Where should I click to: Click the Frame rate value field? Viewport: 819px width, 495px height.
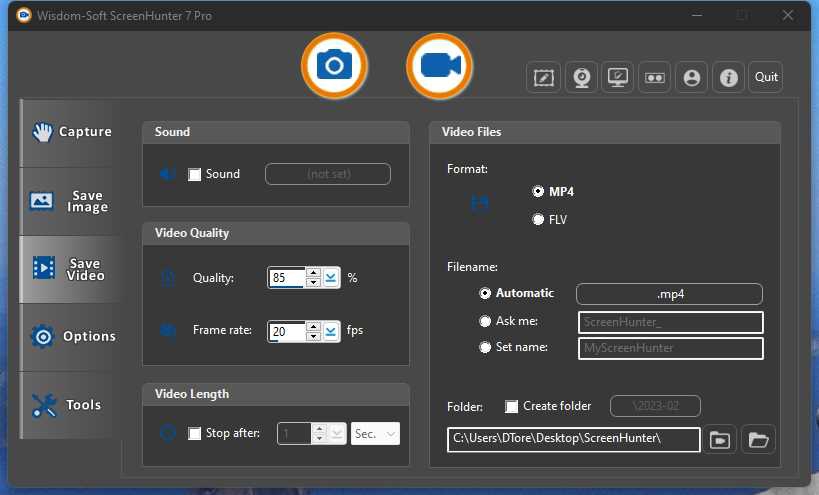click(286, 332)
